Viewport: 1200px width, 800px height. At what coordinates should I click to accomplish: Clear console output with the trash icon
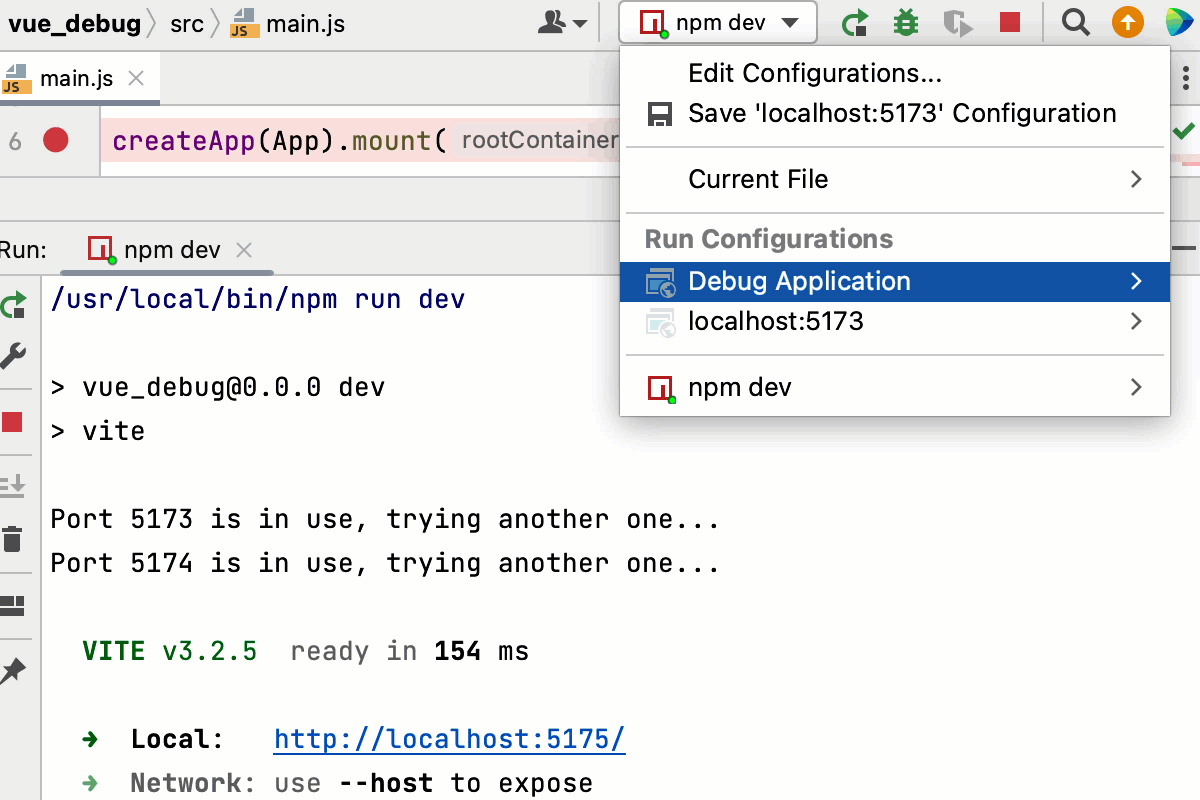coord(14,538)
